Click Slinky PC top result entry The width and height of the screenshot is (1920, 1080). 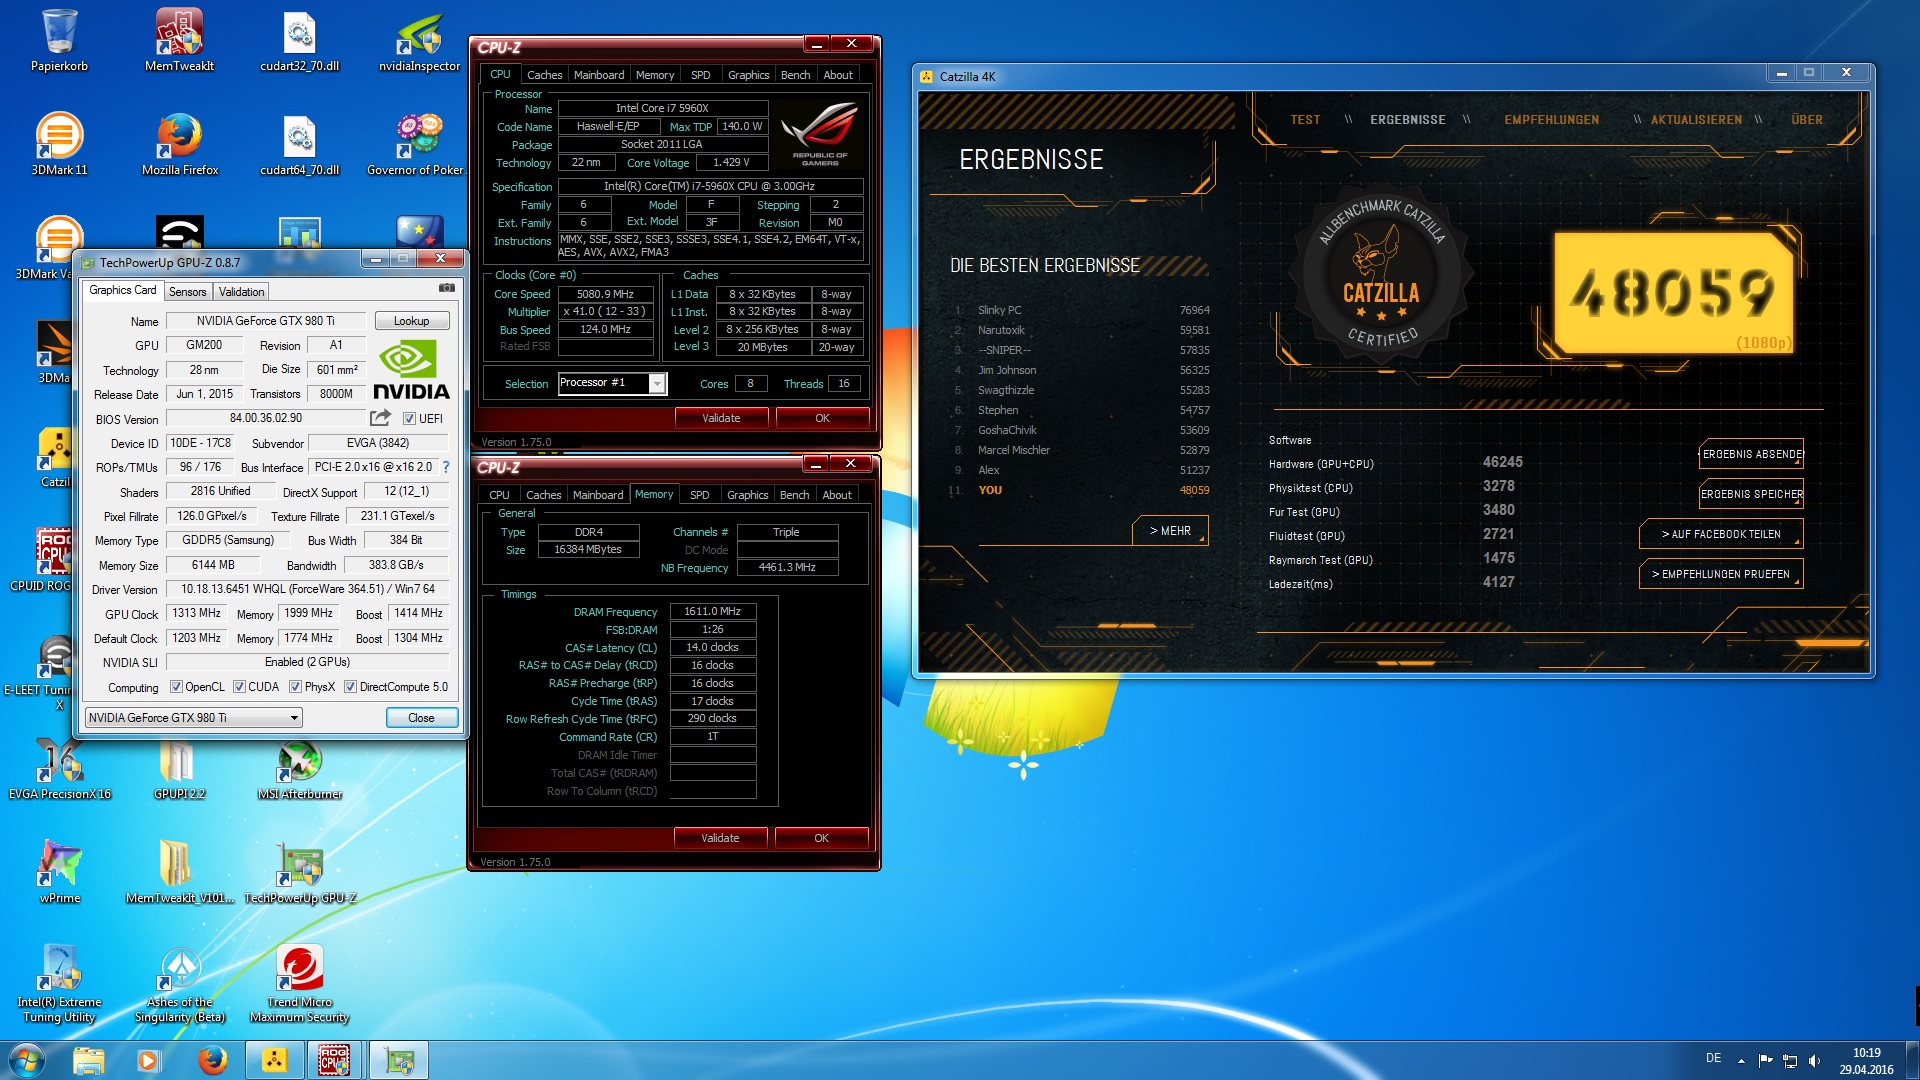pos(1082,310)
